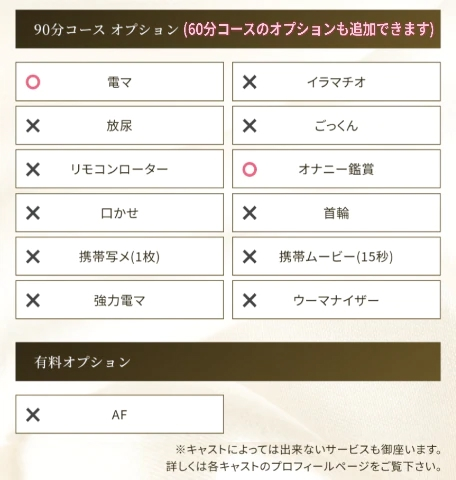This screenshot has height=480, width=456.
Task: Click the 有料オプション section header
Action: [82, 362]
